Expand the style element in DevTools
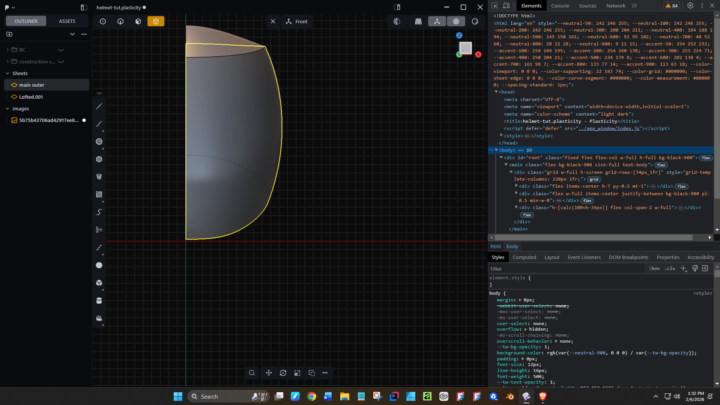 click(x=501, y=135)
